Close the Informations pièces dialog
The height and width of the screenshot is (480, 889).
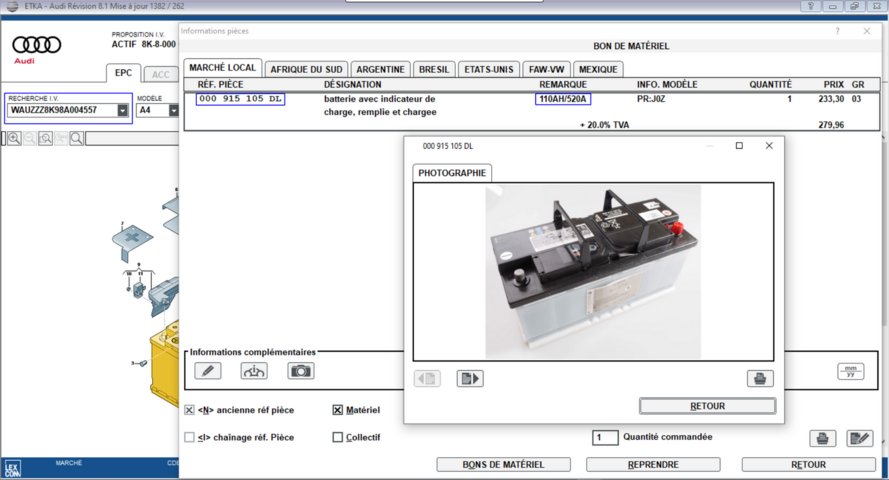pyautogui.click(x=867, y=31)
